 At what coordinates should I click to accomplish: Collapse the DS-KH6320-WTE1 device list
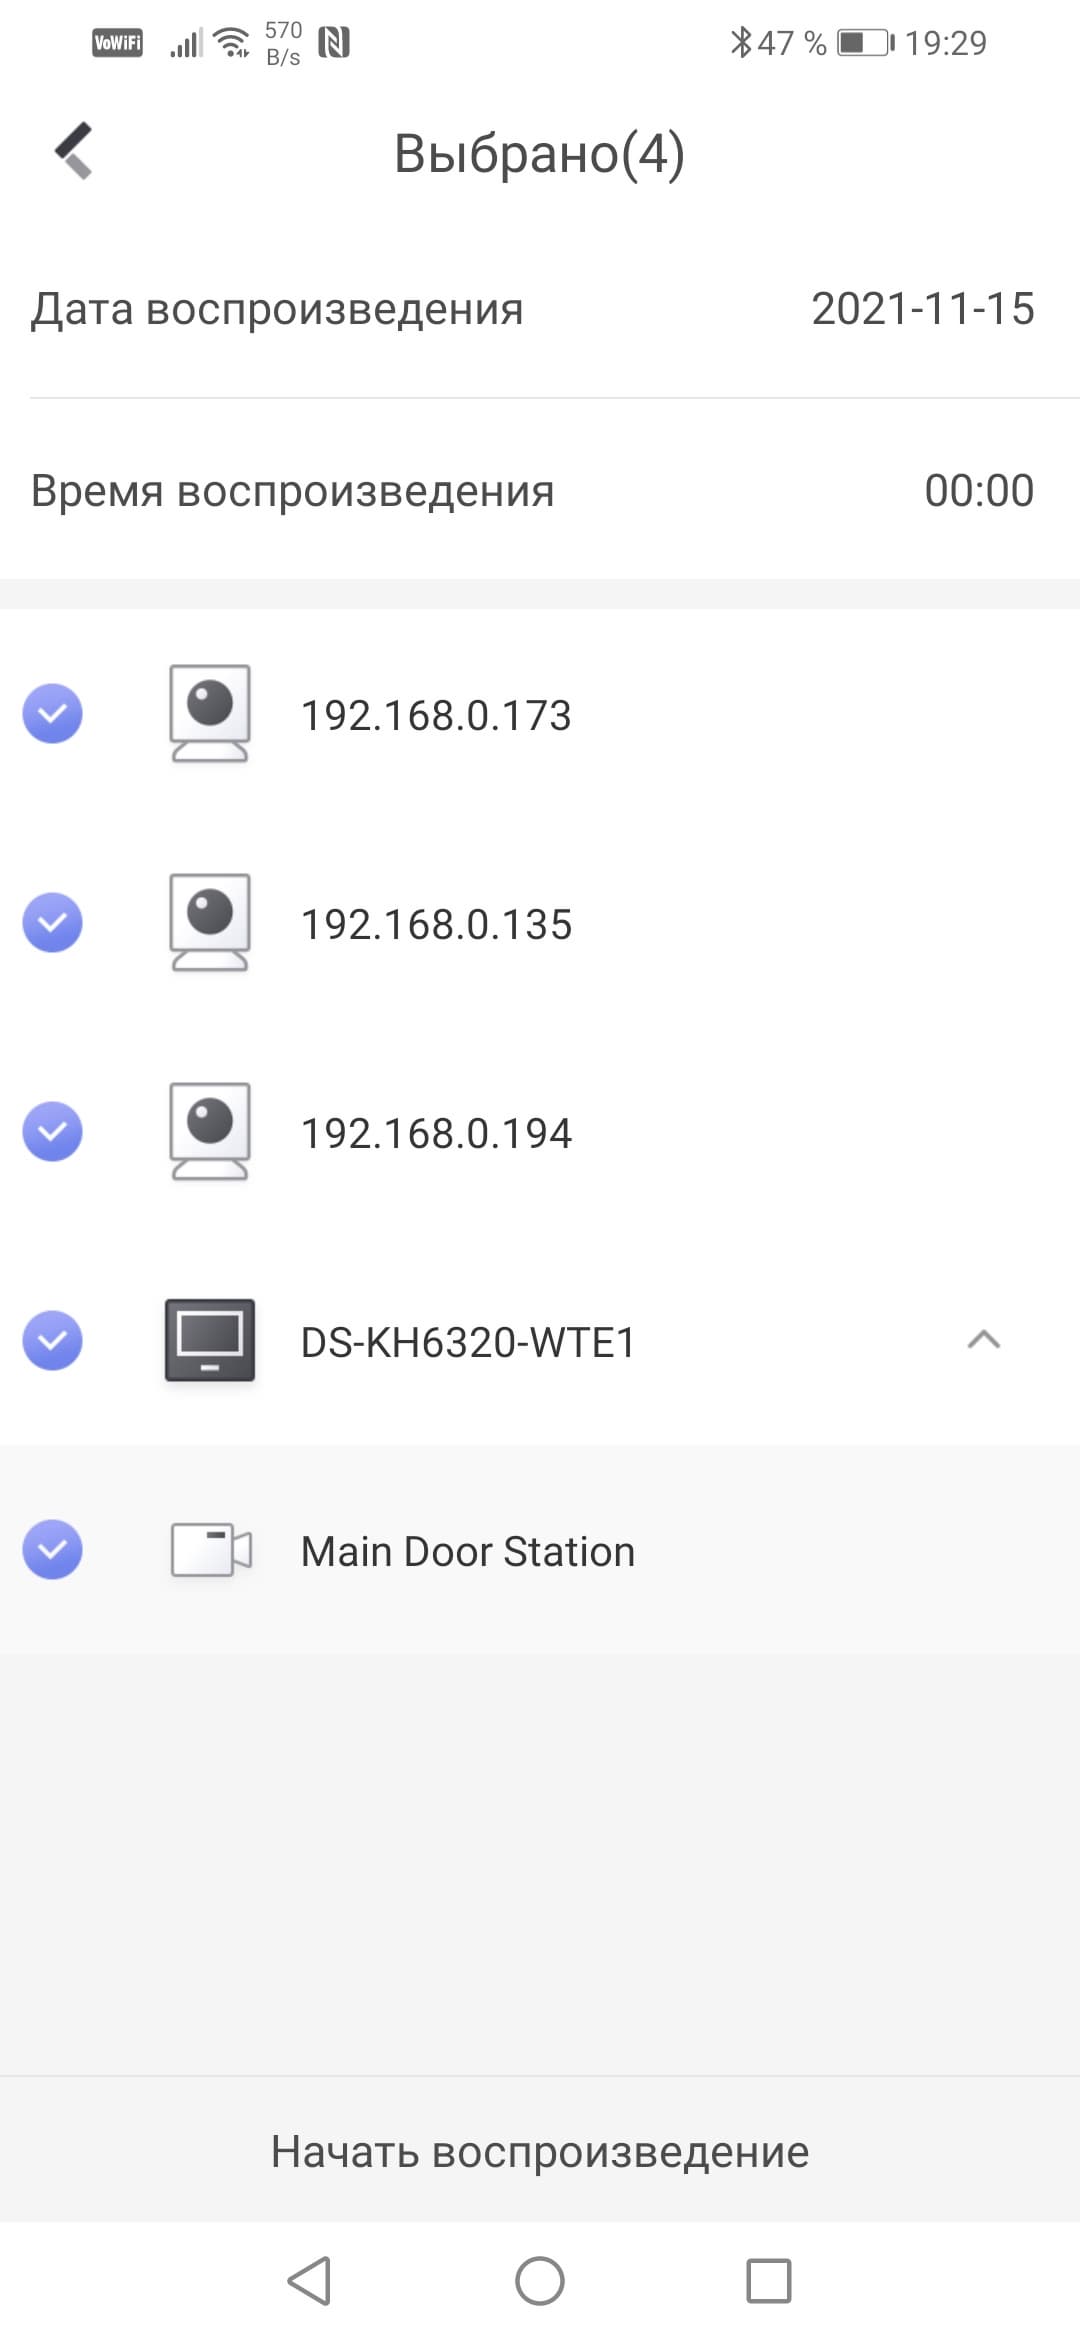(x=983, y=1341)
